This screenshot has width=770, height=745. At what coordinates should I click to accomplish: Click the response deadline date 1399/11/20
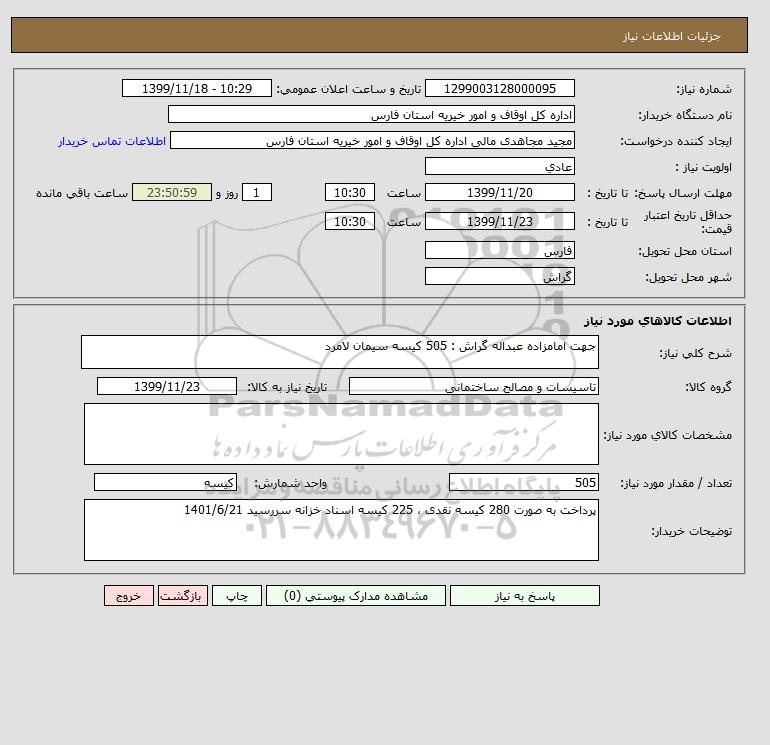499,193
